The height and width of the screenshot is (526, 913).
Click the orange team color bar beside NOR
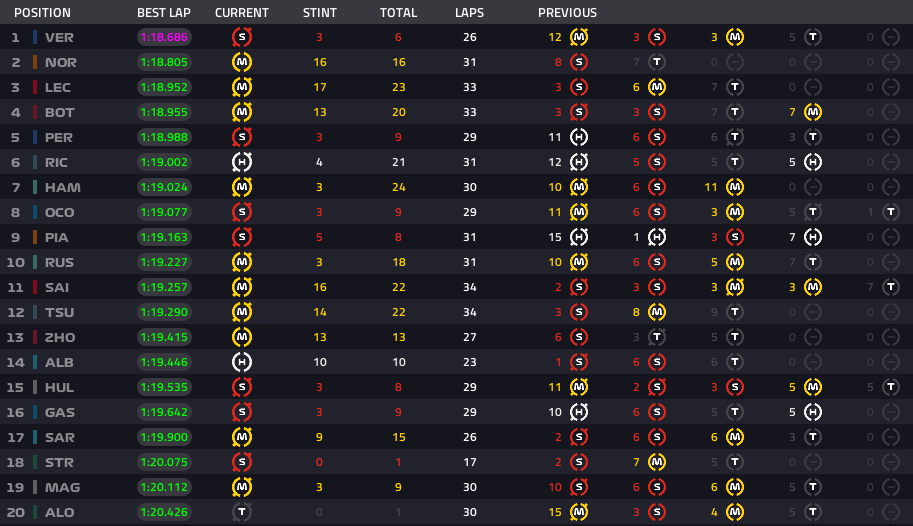point(35,62)
